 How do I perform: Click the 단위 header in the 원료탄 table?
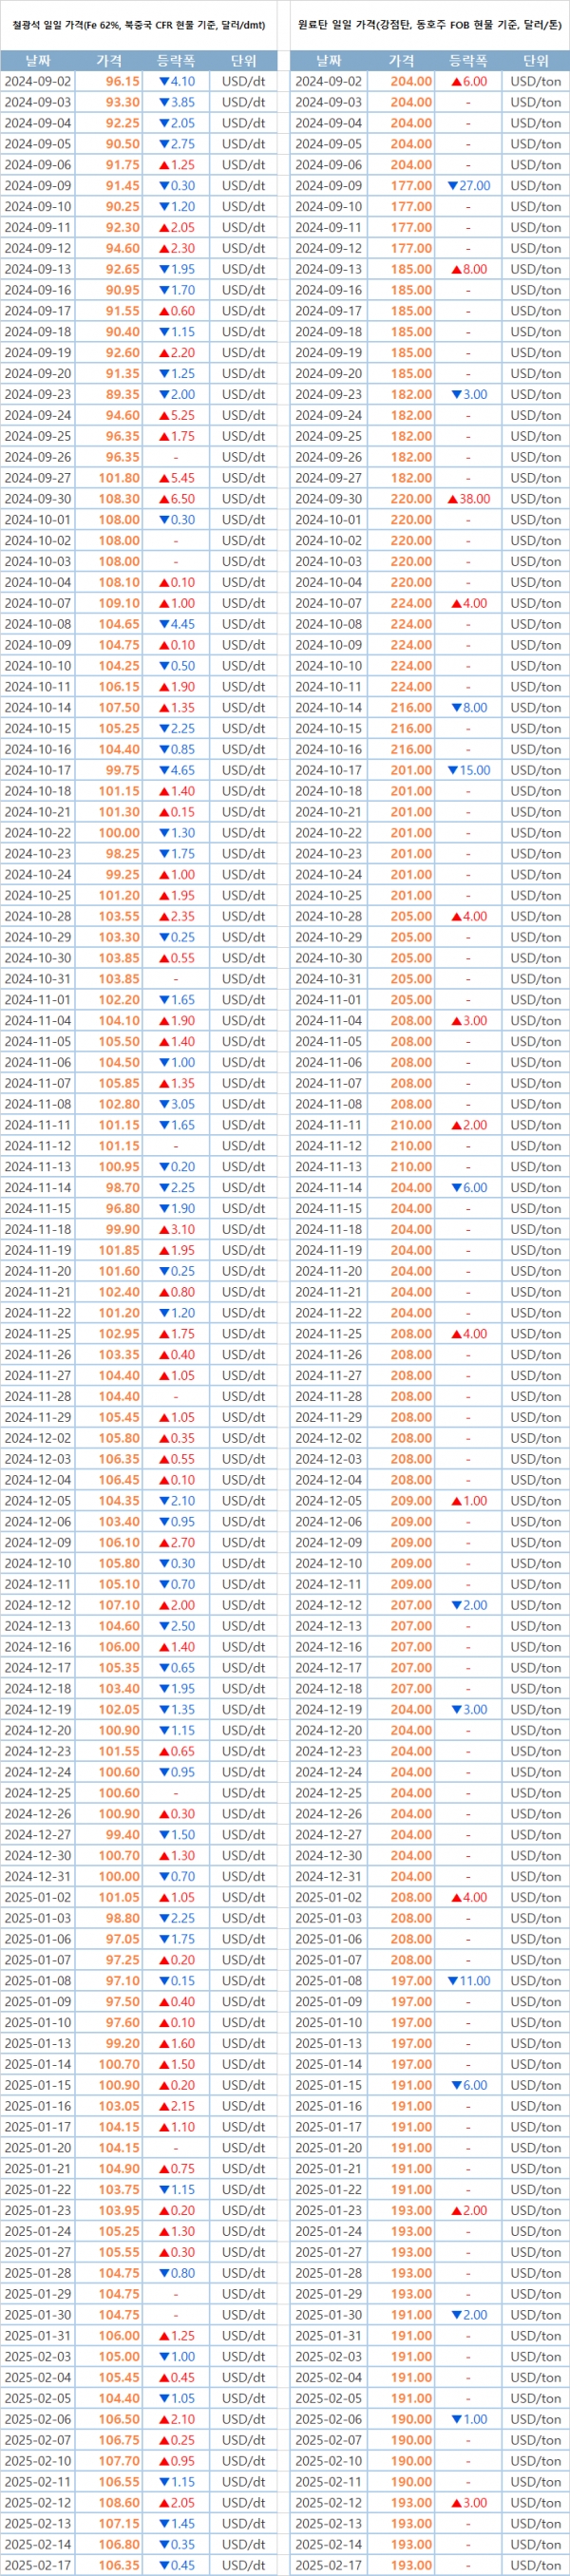(535, 61)
